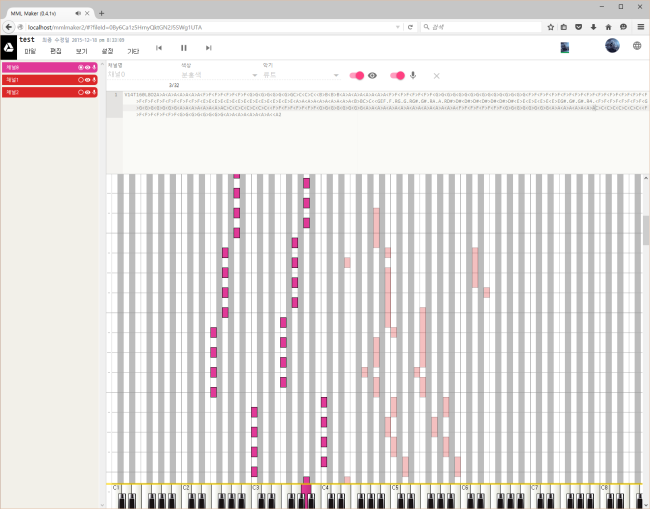The image size is (650, 509).
Task: Click the round user profile avatar
Action: point(612,46)
